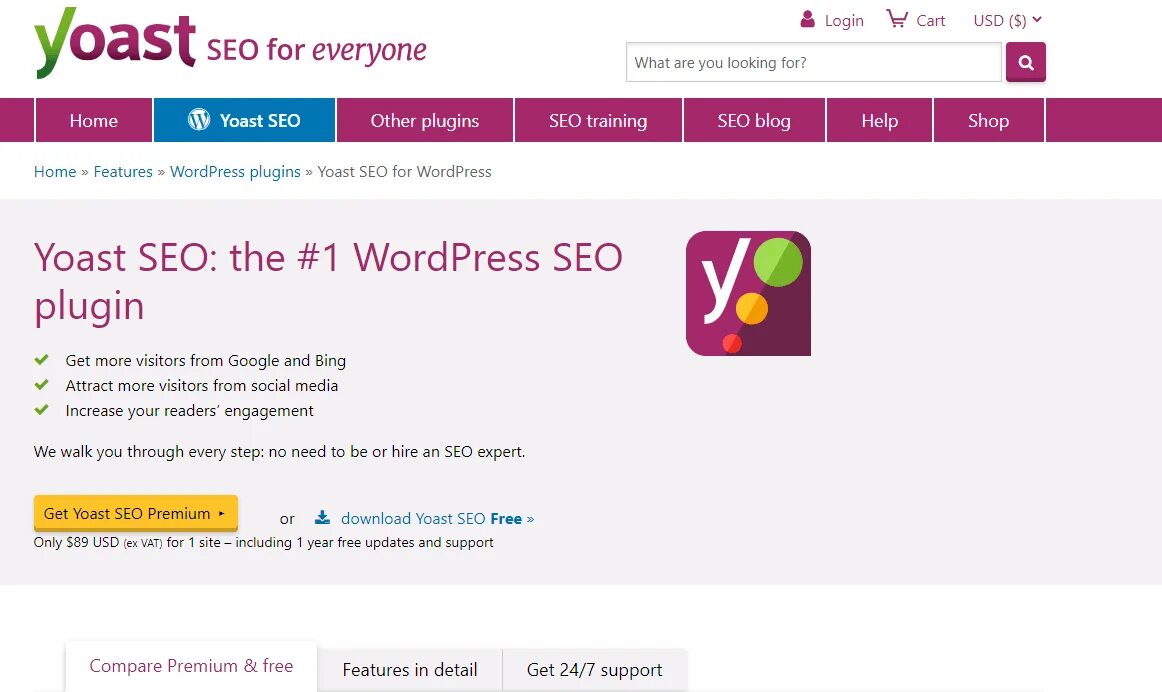Open the USD ($) currency dropdown

[x=1007, y=20]
